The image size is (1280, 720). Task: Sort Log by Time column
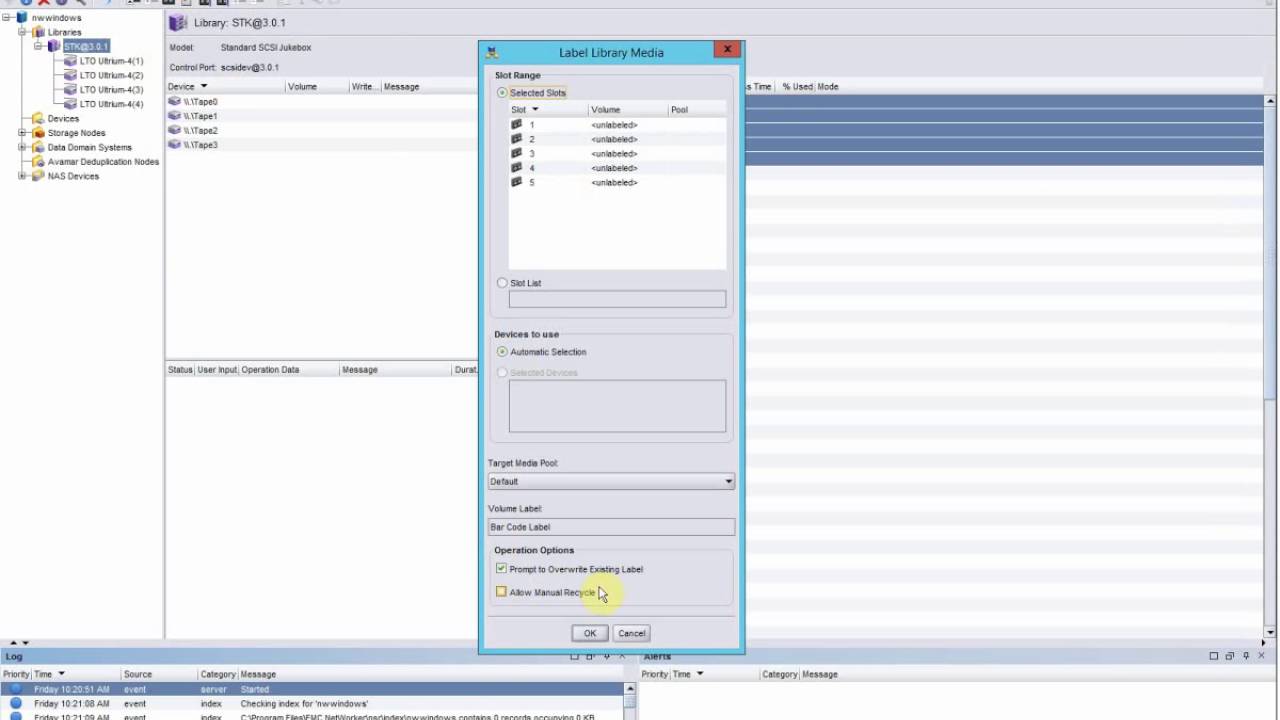75,674
